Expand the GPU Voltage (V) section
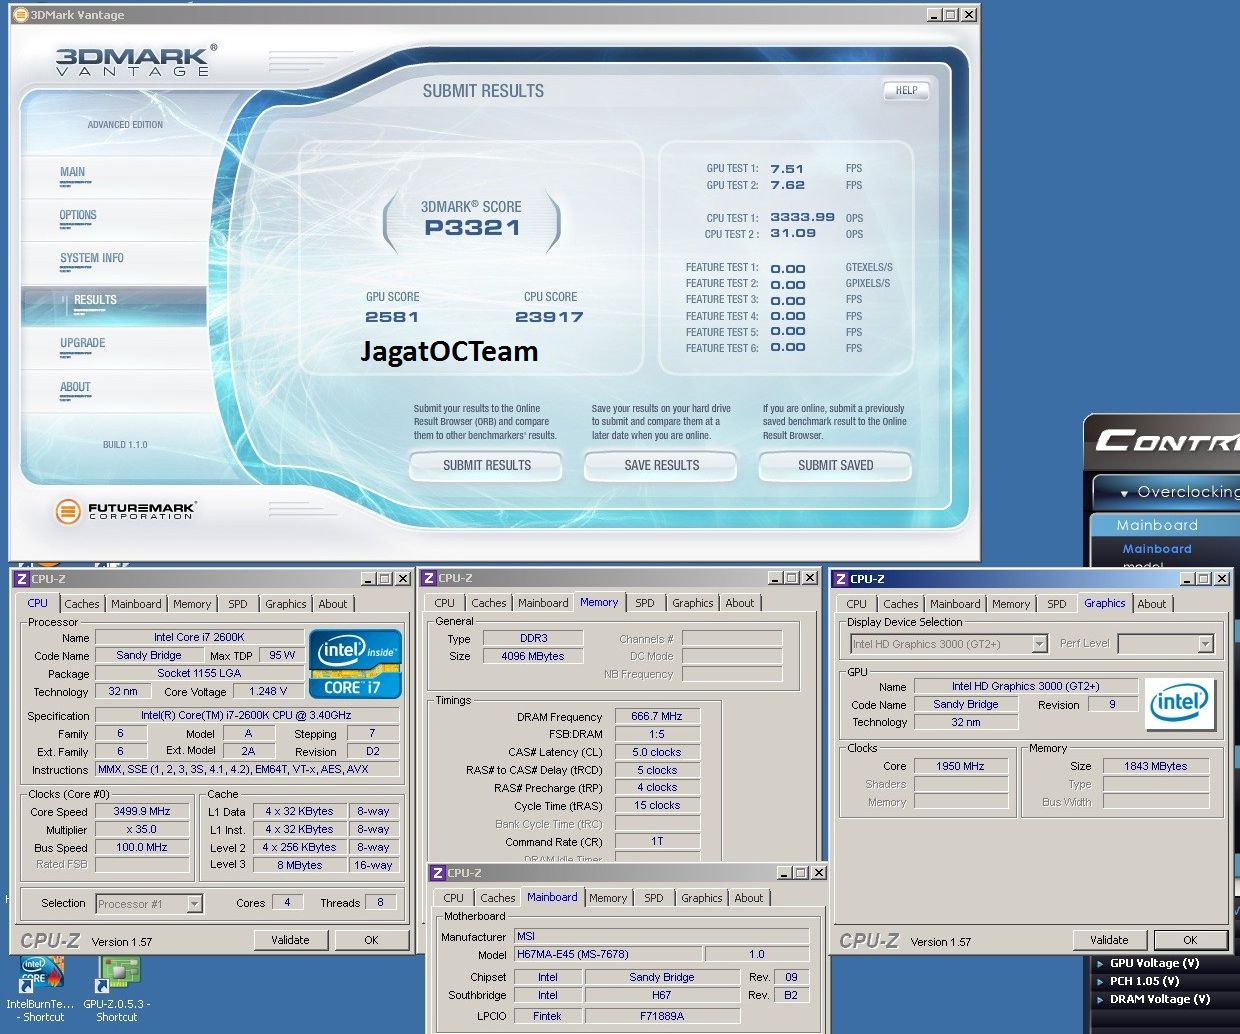 tap(1100, 964)
